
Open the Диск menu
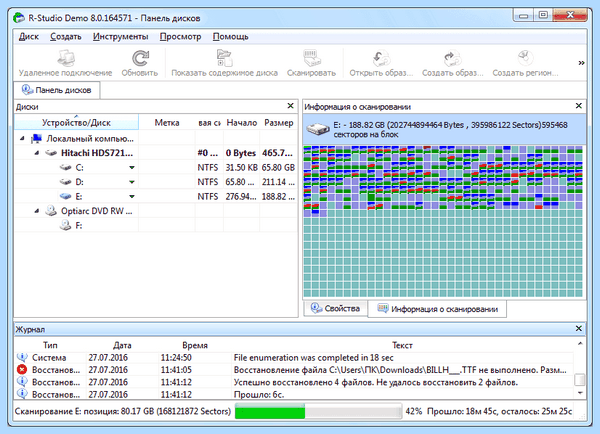(29, 36)
